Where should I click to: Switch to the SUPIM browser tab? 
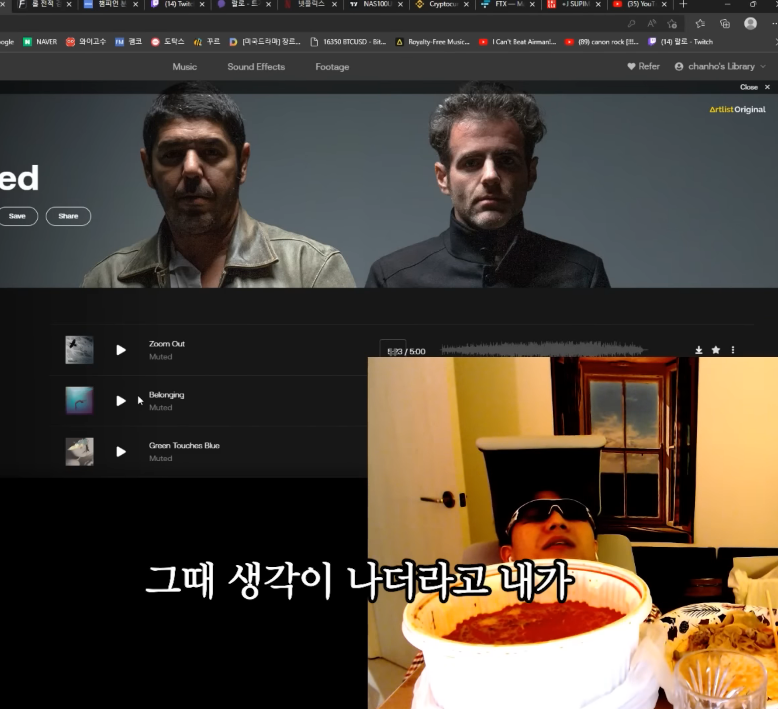pyautogui.click(x=574, y=4)
